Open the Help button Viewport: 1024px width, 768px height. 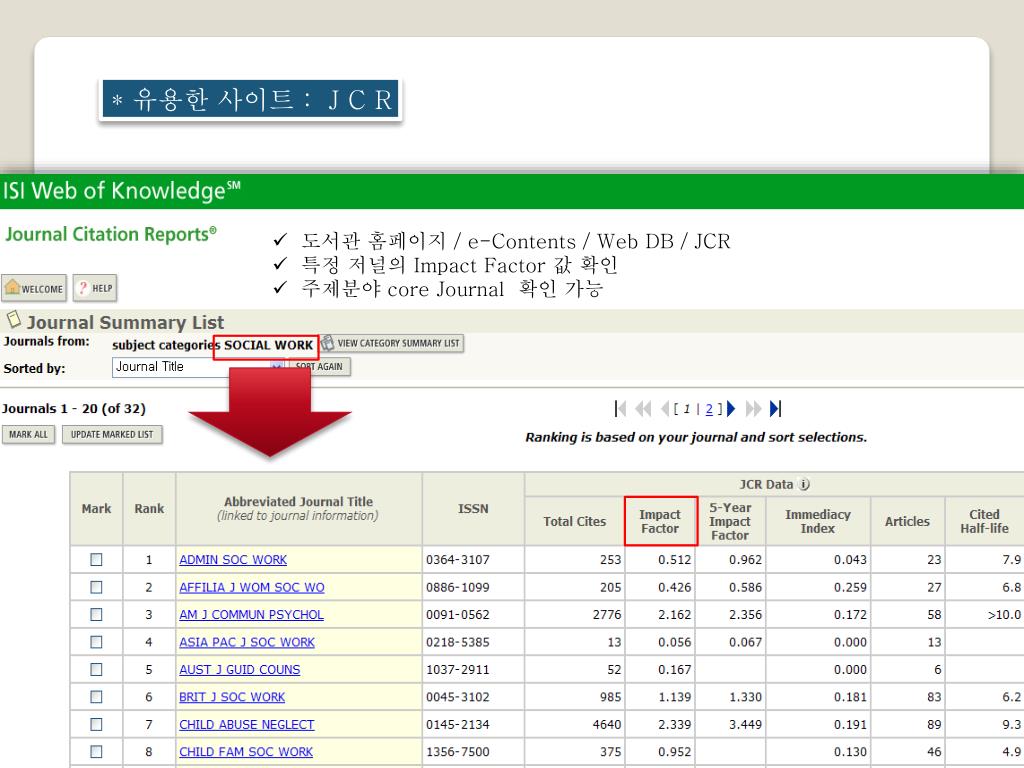(95, 288)
